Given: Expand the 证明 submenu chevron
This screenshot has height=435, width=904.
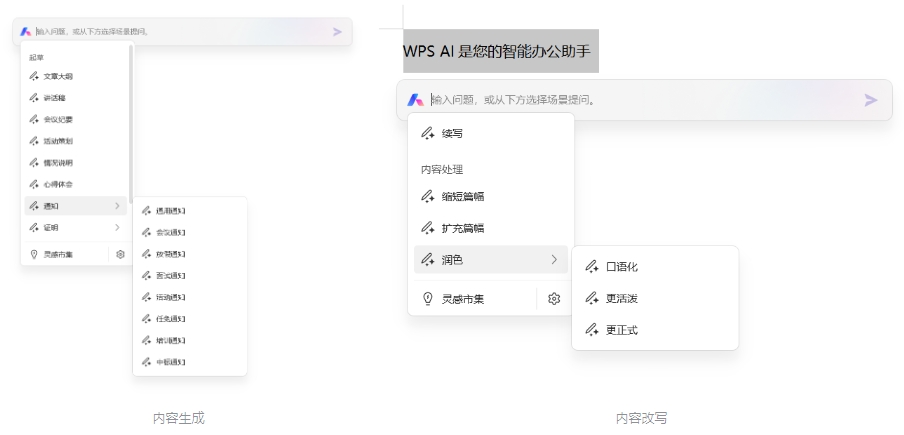Looking at the screenshot, I should point(117,228).
